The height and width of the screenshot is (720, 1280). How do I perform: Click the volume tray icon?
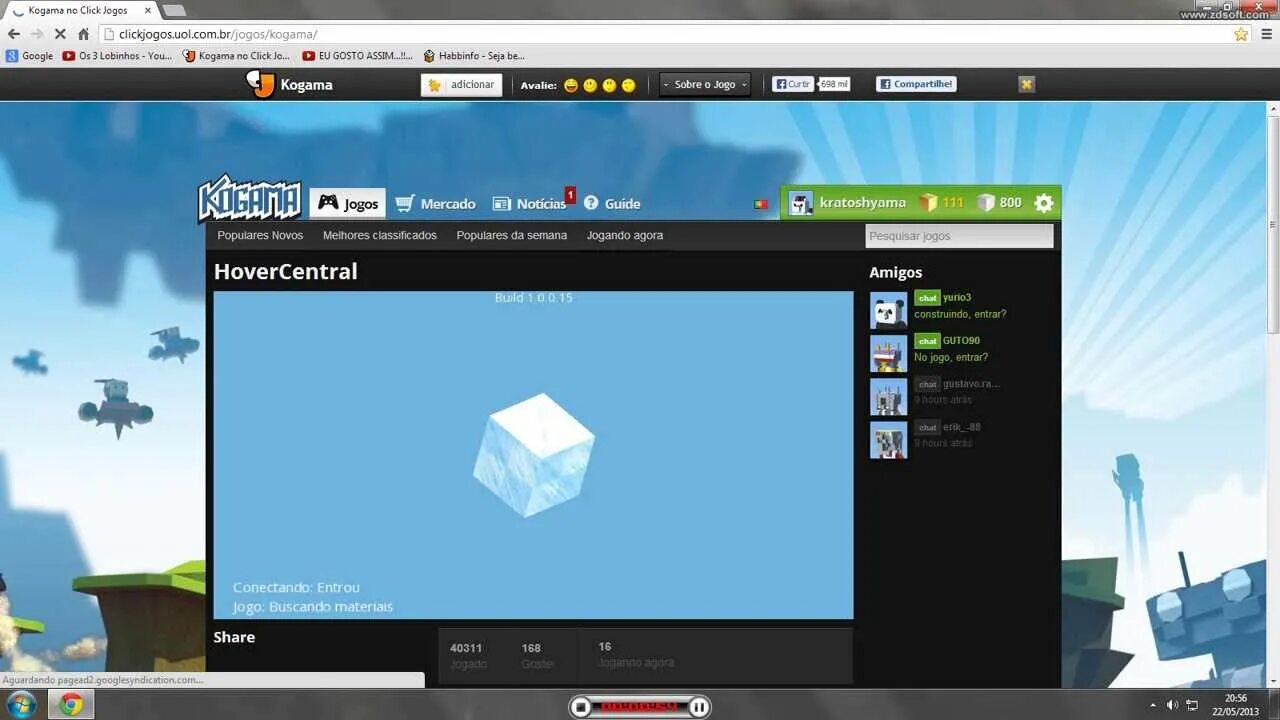[x=1172, y=705]
